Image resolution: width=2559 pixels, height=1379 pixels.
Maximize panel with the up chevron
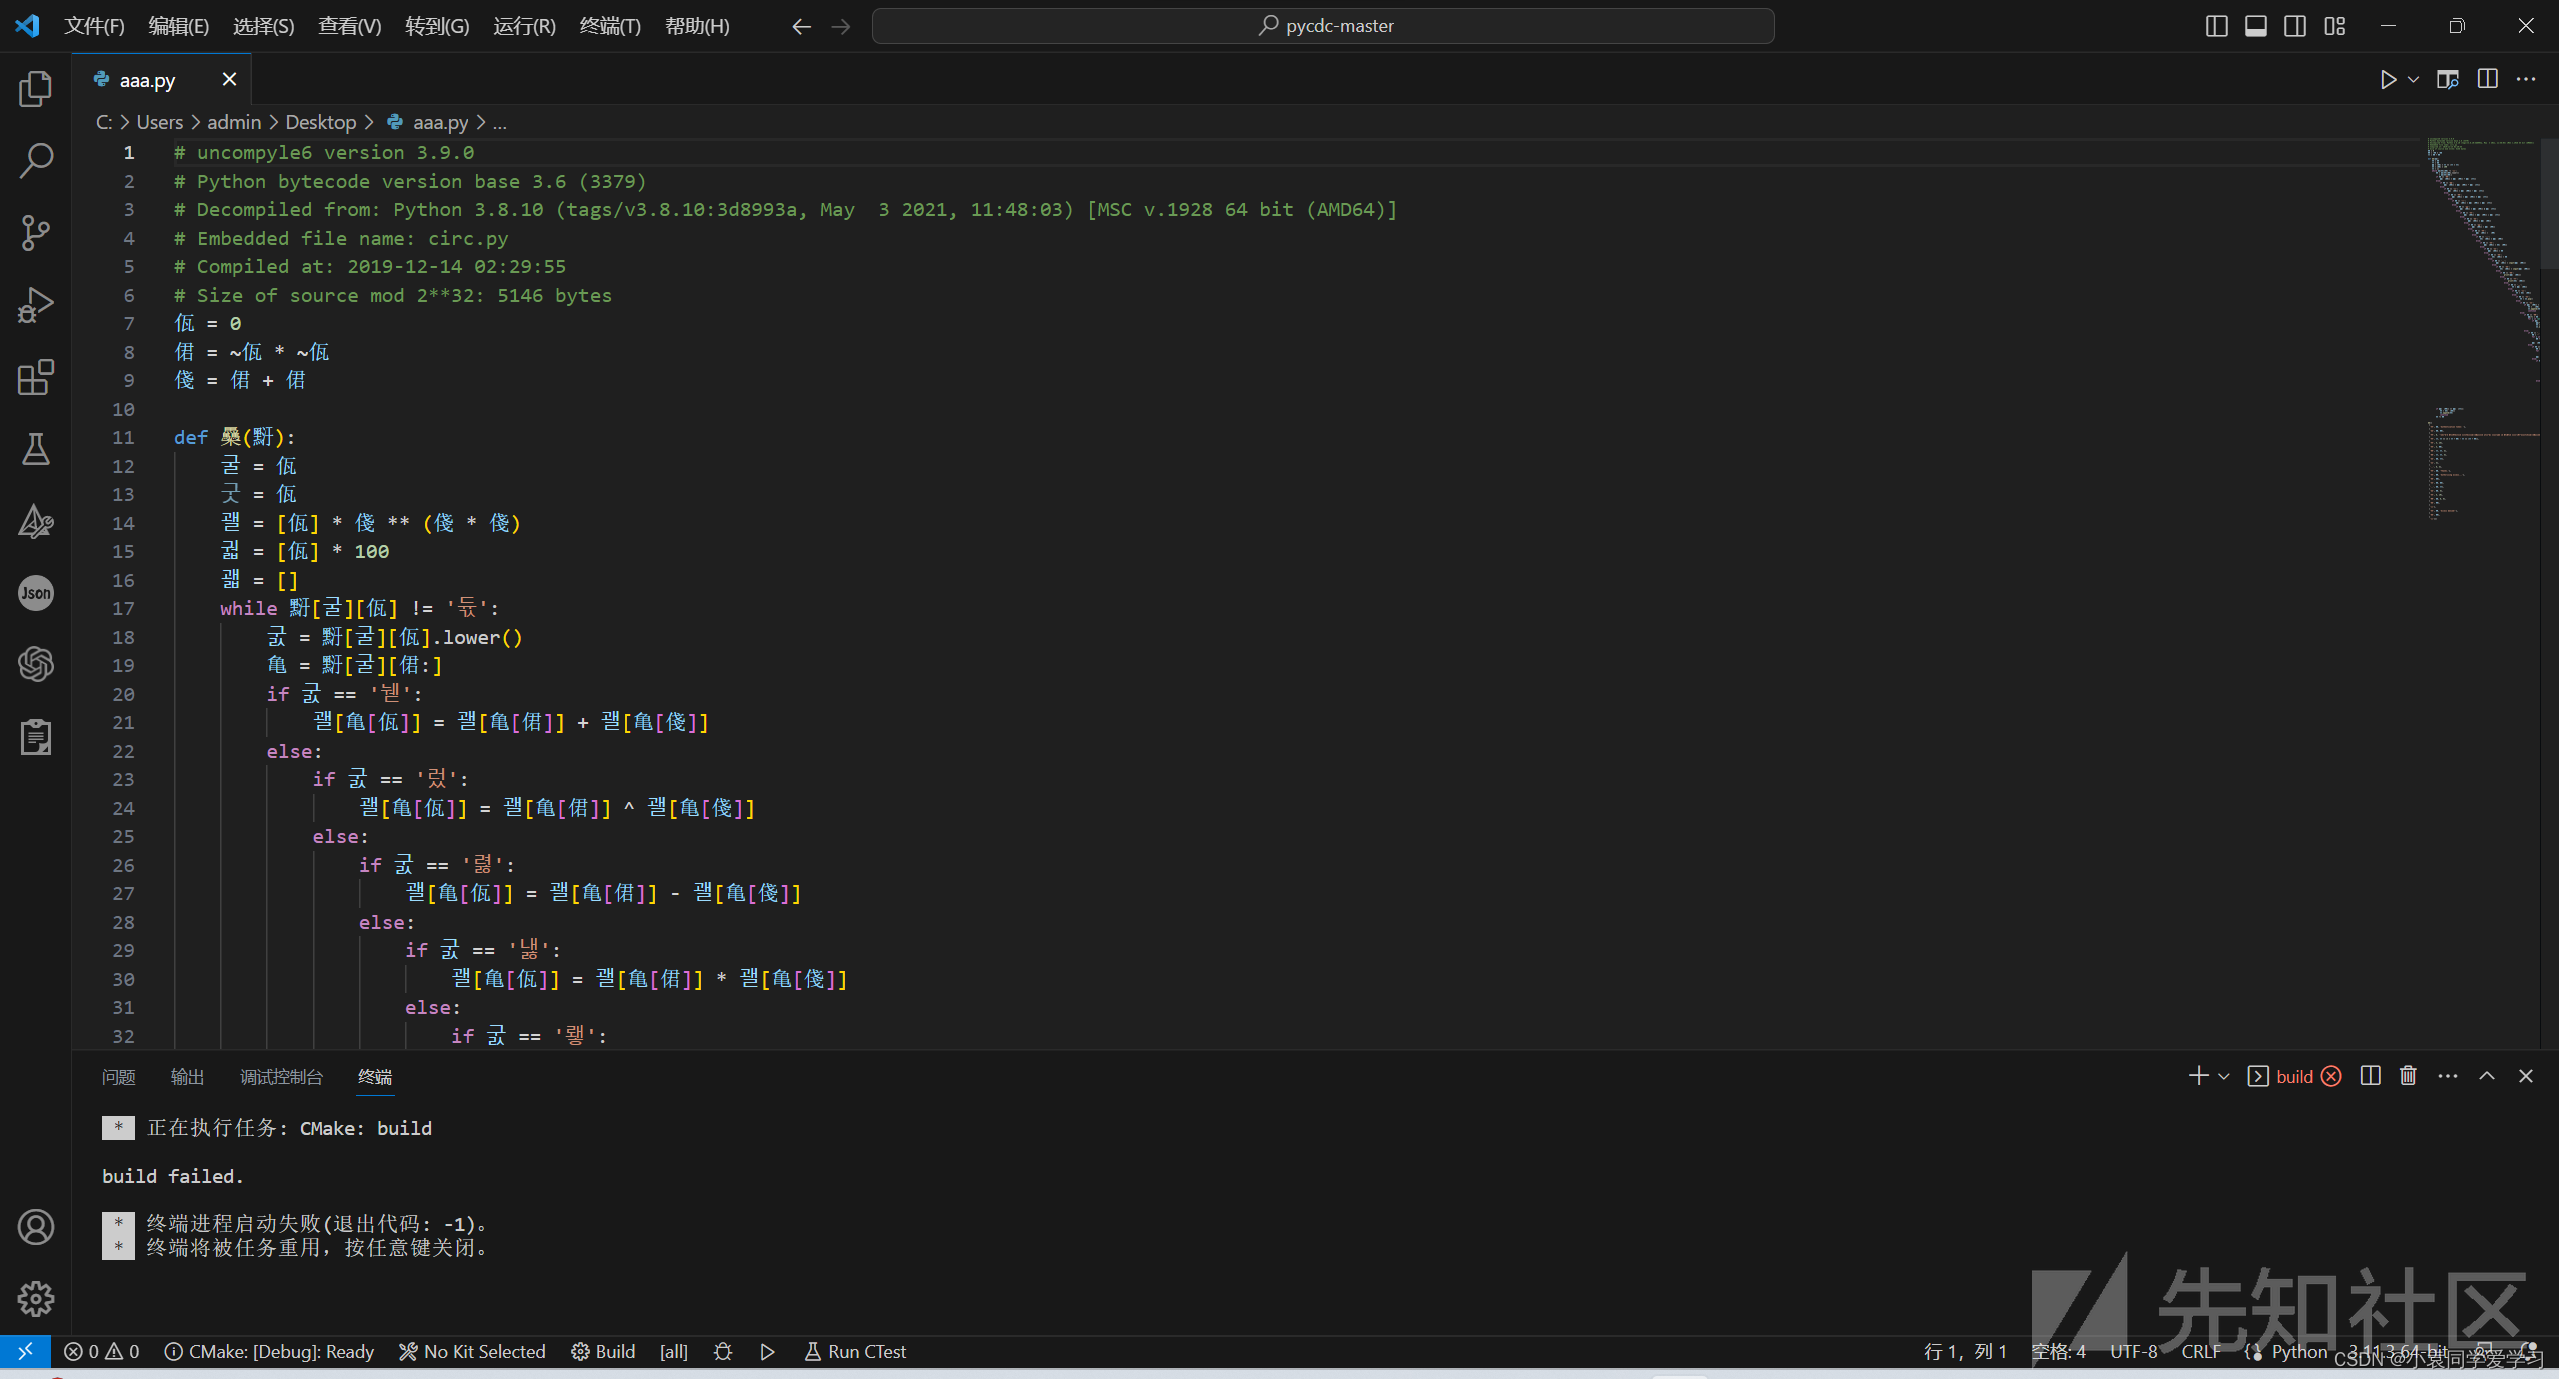coord(2487,1076)
